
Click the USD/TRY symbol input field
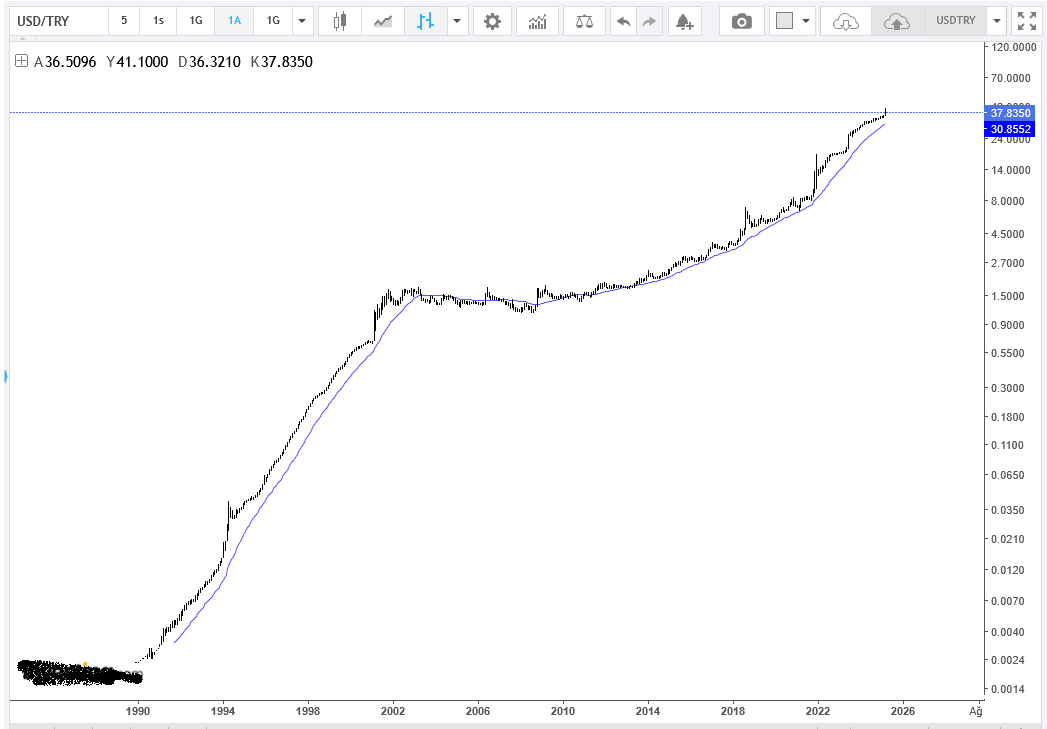[x=55, y=20]
